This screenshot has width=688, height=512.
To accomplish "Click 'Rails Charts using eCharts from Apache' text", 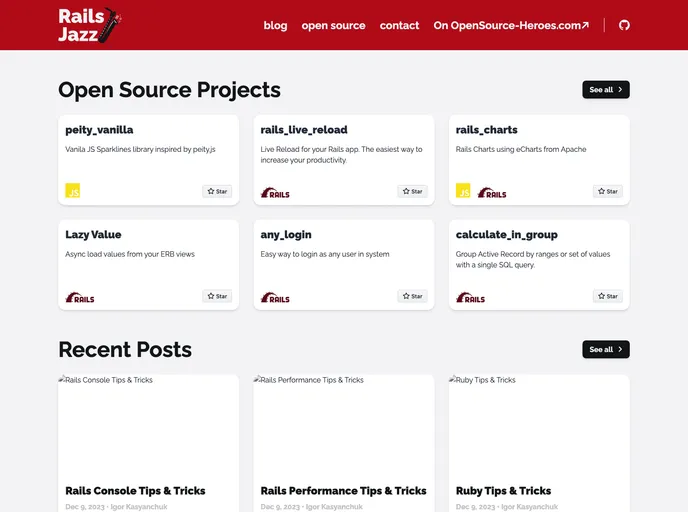I will [521, 149].
